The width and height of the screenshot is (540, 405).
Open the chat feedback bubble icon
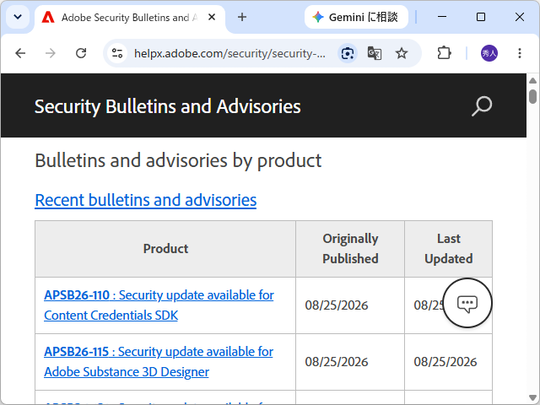tap(467, 303)
